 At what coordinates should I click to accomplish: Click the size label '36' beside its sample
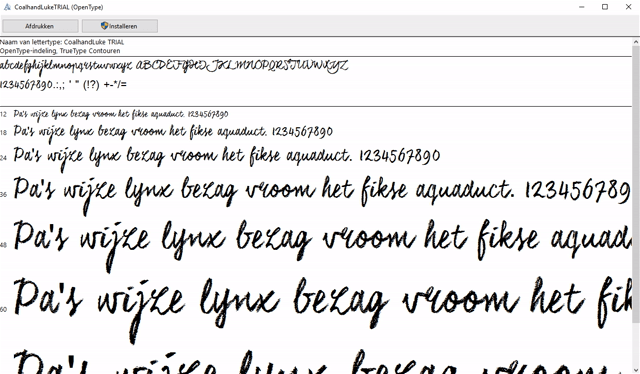click(x=4, y=194)
